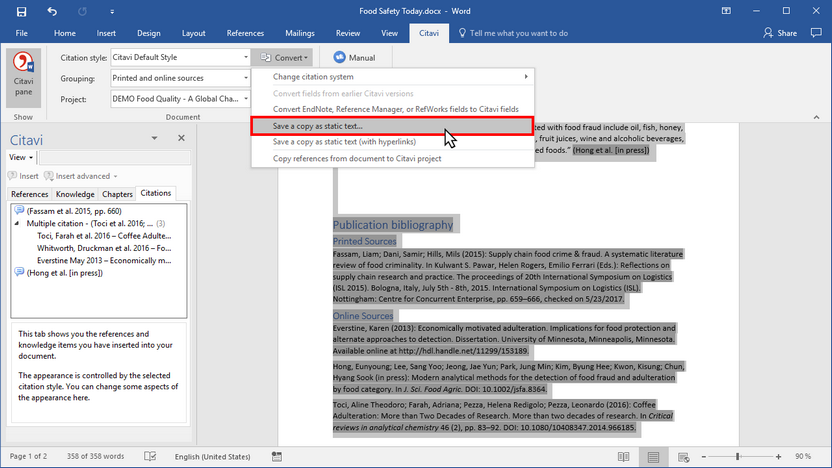Open the File tab

(21, 33)
